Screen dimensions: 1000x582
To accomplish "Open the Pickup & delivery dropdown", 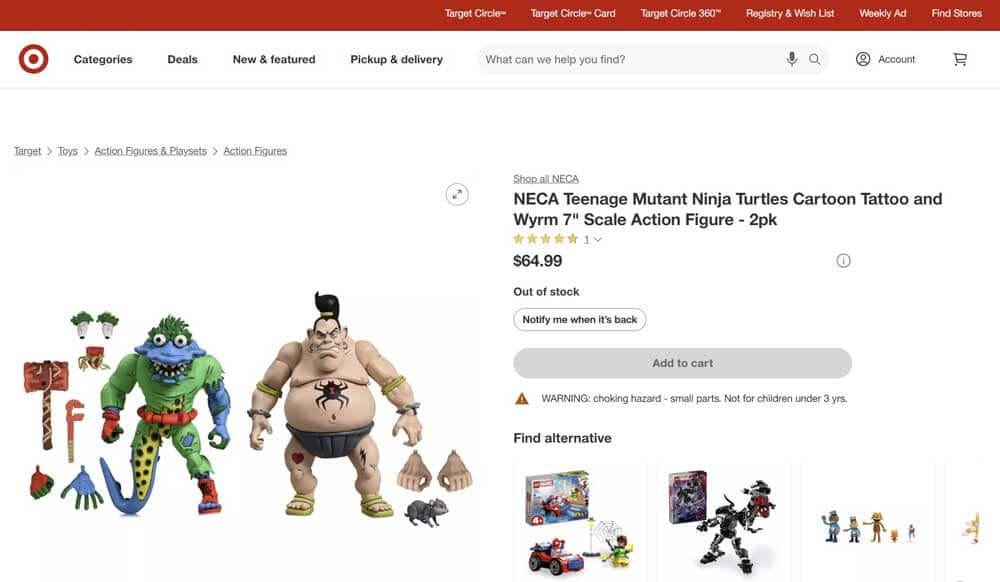I will point(395,59).
